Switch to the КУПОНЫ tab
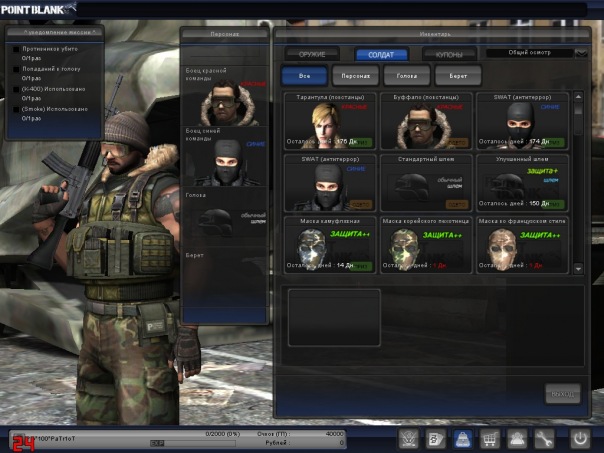Viewport: 604px width, 453px height. [448, 54]
